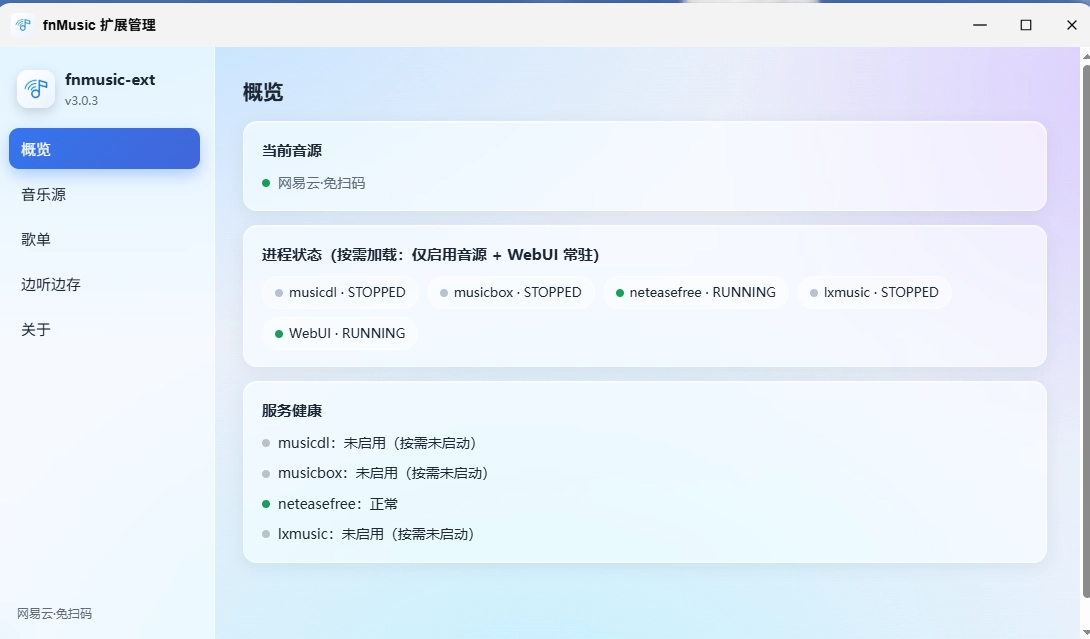Click the vertical scrollbar on the right

[x=1085, y=330]
